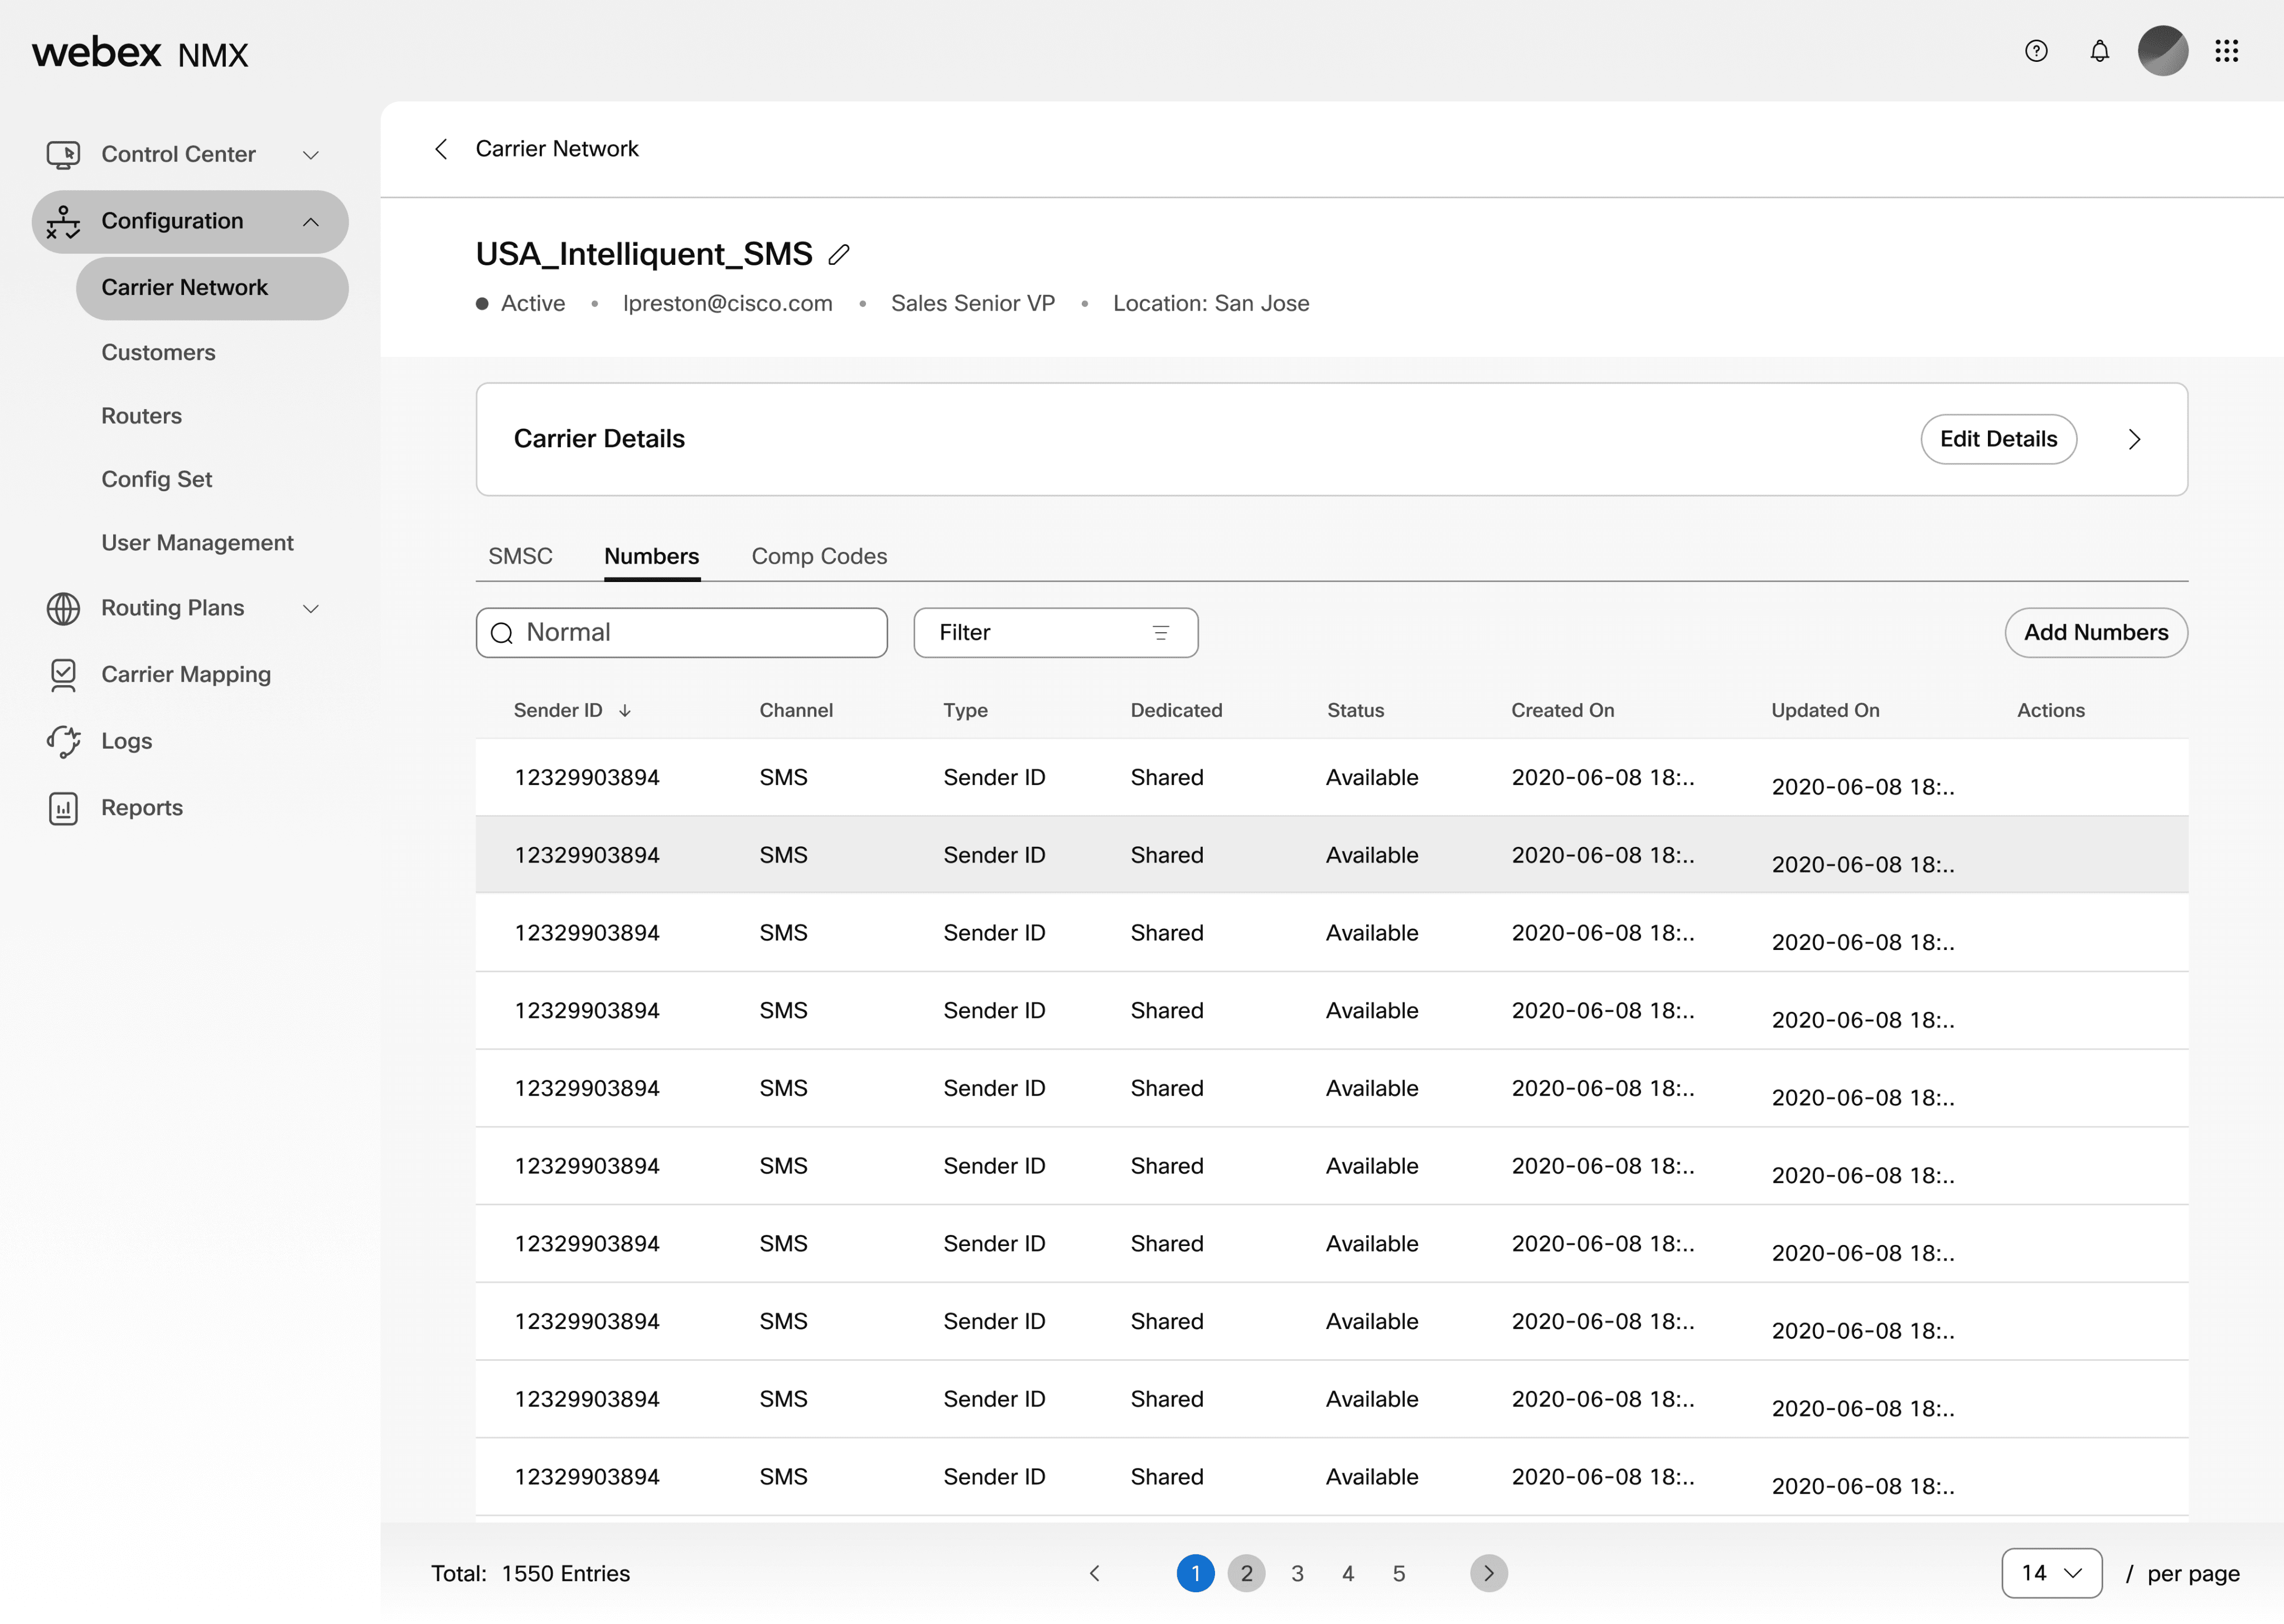Click the Channel column header
The height and width of the screenshot is (1624, 2284).
coord(796,711)
